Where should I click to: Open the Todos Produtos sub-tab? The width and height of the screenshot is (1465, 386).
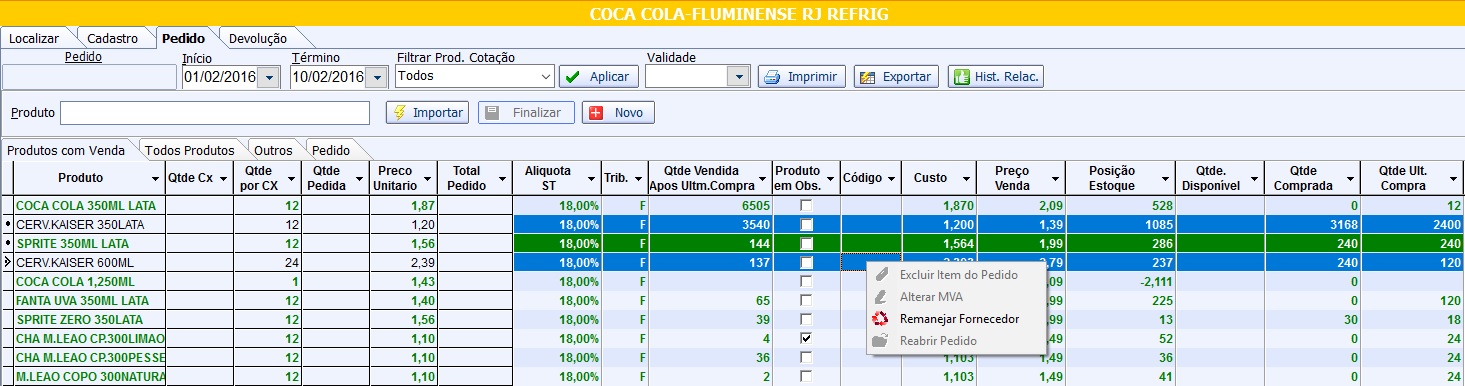tap(189, 150)
